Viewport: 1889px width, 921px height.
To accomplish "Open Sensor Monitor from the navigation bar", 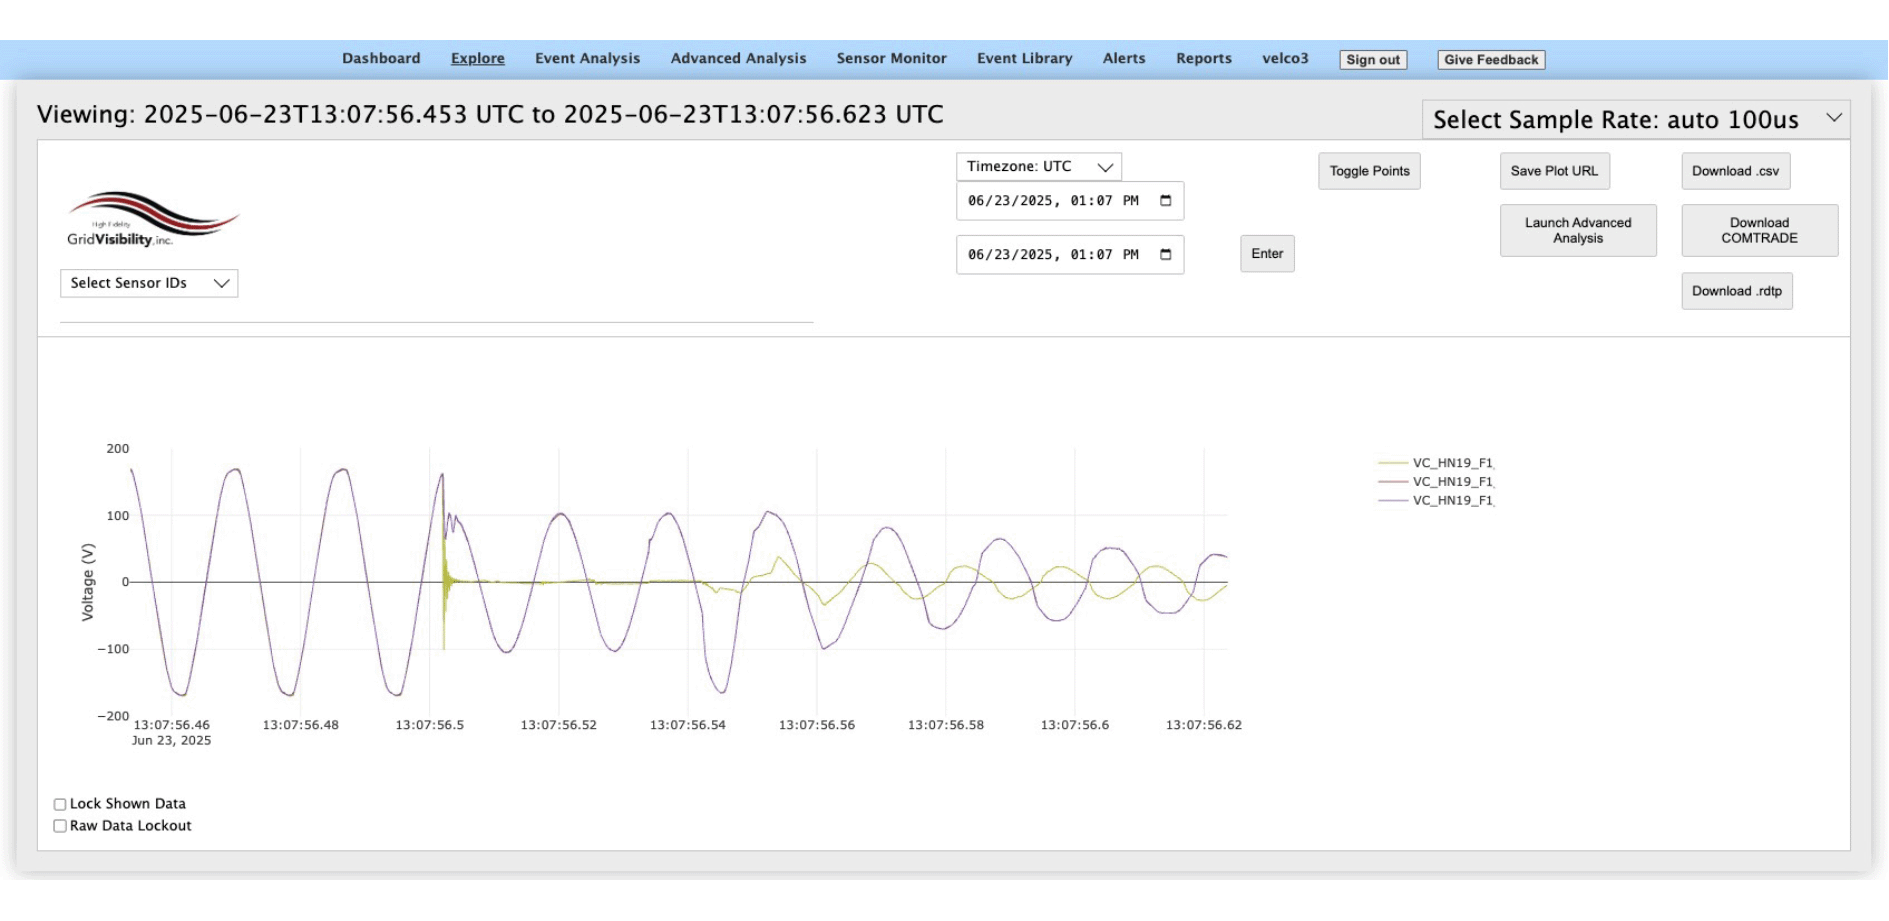I will [891, 59].
